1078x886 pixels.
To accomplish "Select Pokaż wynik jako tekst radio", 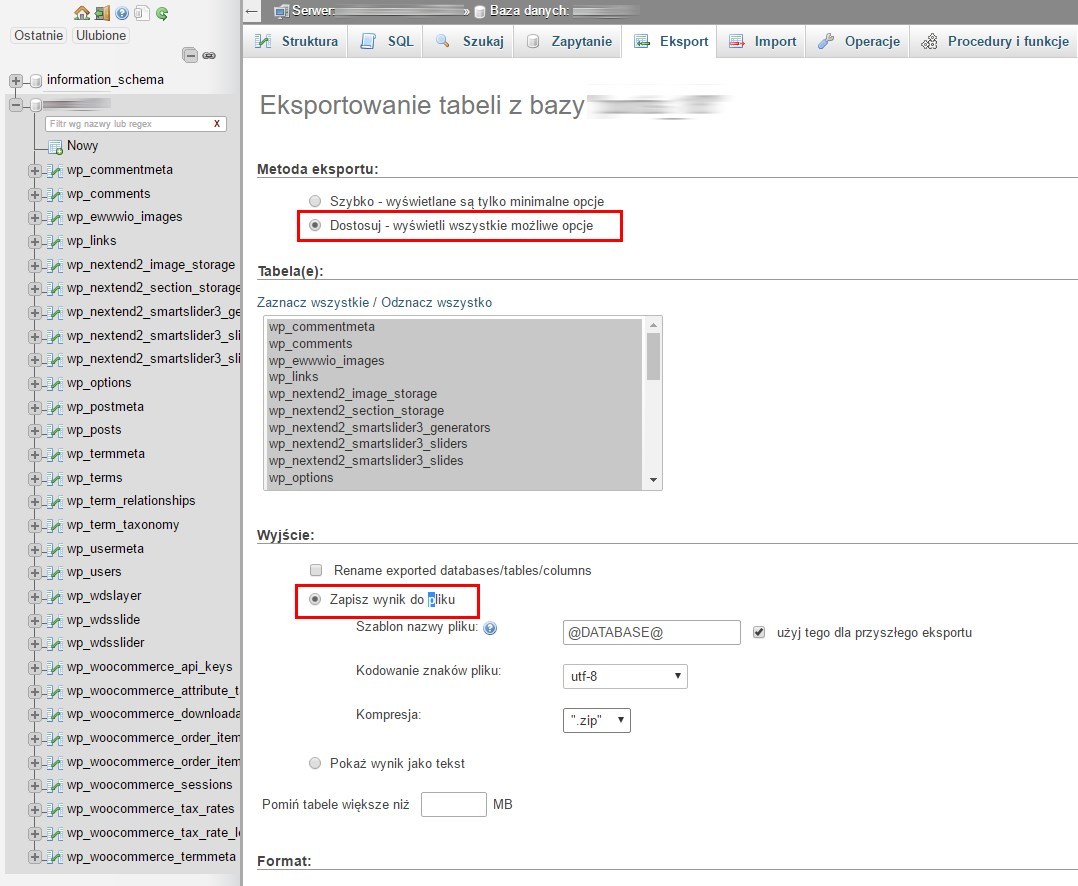I will [315, 763].
